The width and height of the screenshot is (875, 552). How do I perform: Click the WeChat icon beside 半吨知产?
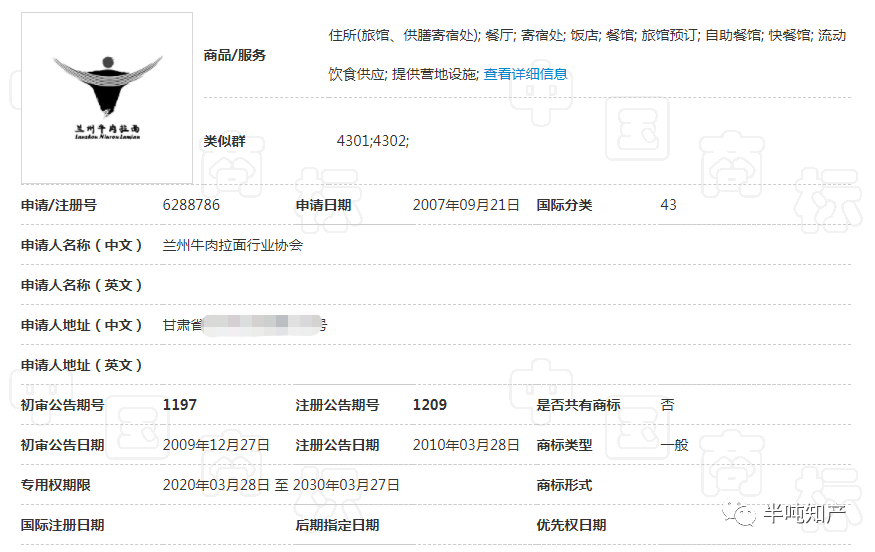pos(745,514)
